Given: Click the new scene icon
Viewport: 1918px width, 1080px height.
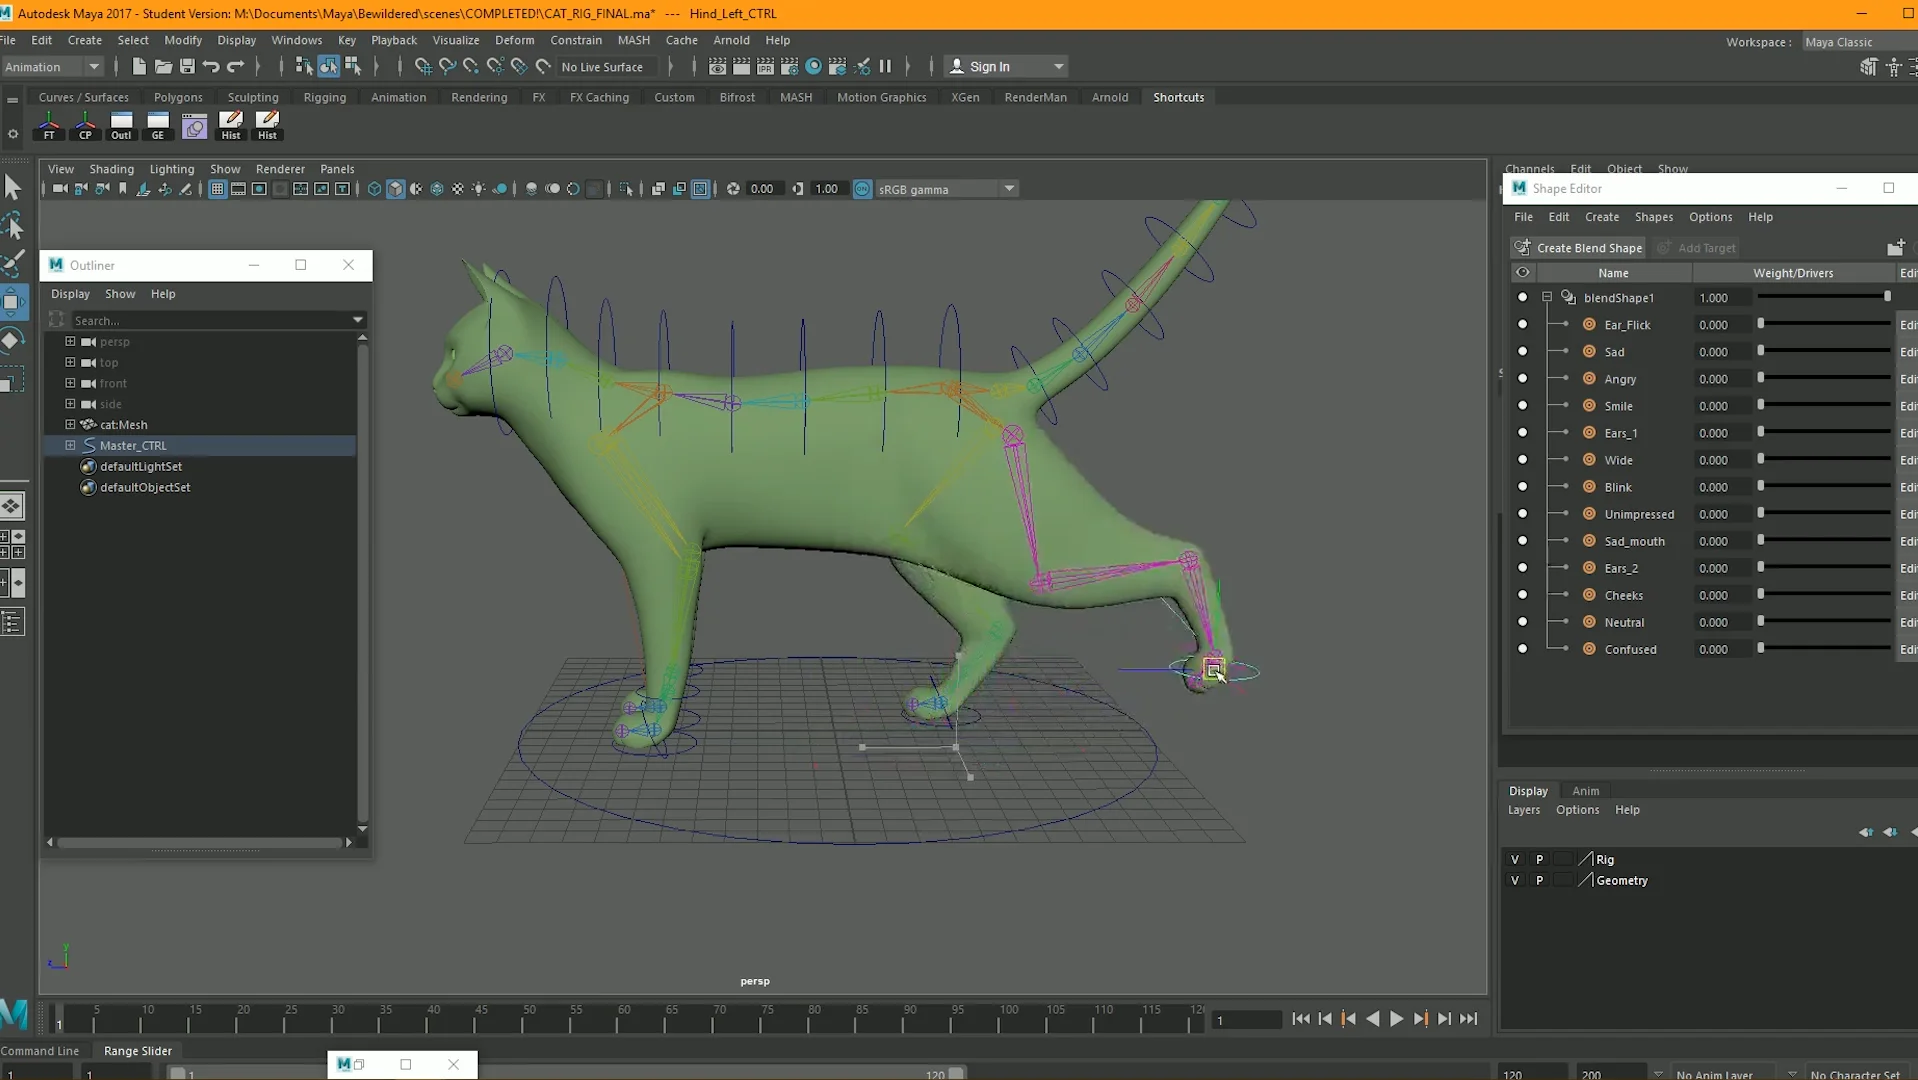Looking at the screenshot, I should point(139,67).
